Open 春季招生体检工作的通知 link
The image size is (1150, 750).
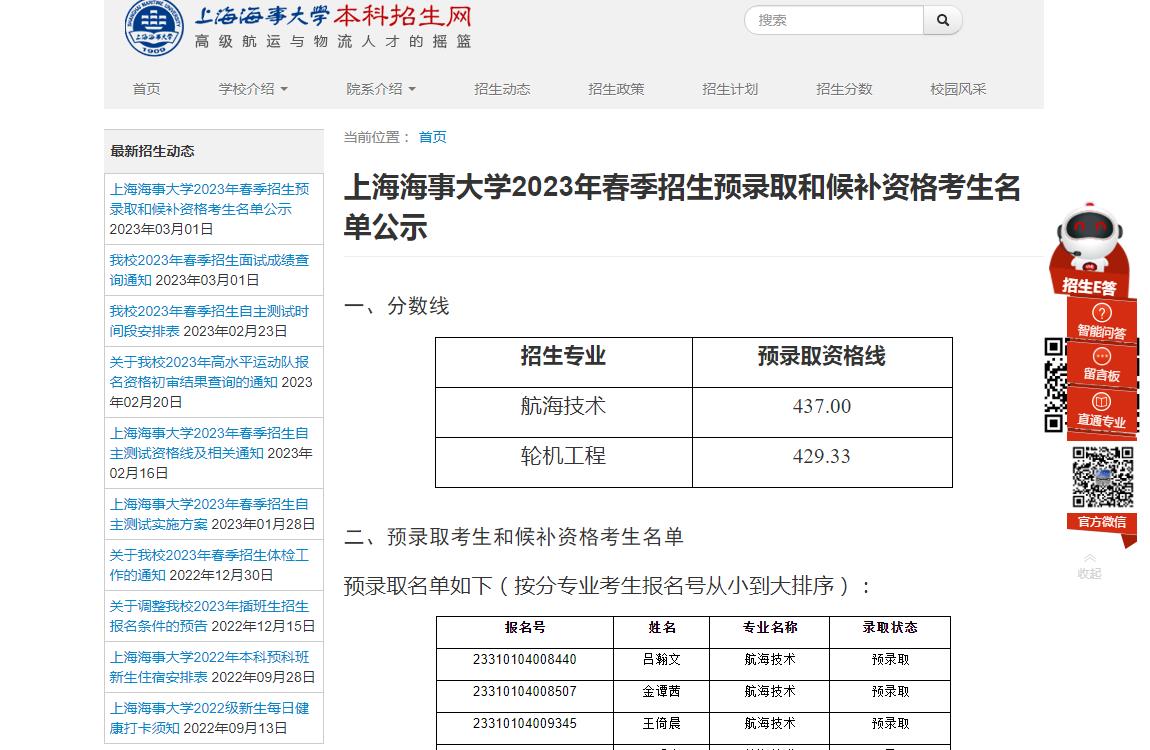click(x=209, y=565)
